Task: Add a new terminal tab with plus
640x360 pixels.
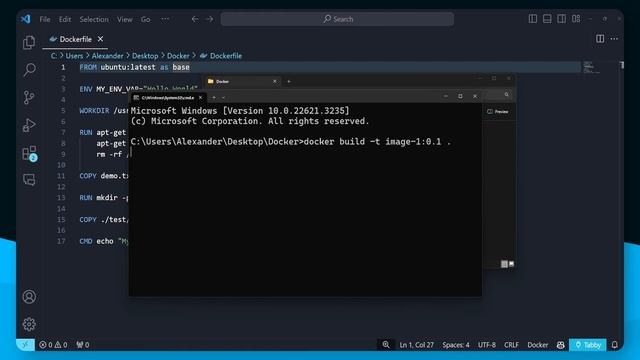Action: pos(214,98)
